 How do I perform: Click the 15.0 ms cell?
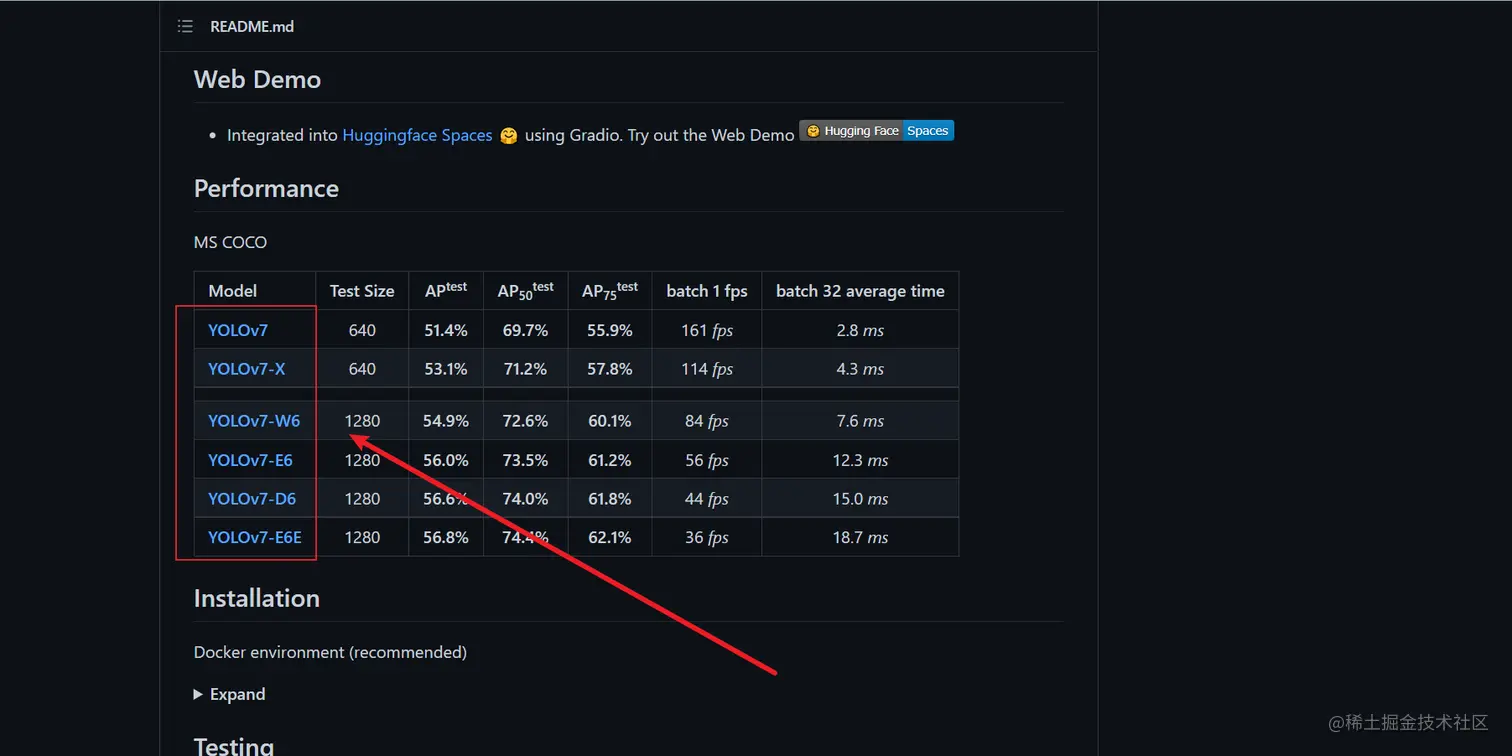[860, 499]
